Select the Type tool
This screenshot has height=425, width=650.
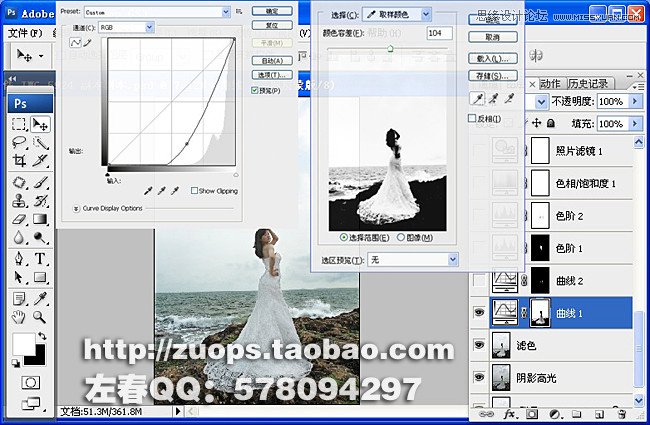40,259
